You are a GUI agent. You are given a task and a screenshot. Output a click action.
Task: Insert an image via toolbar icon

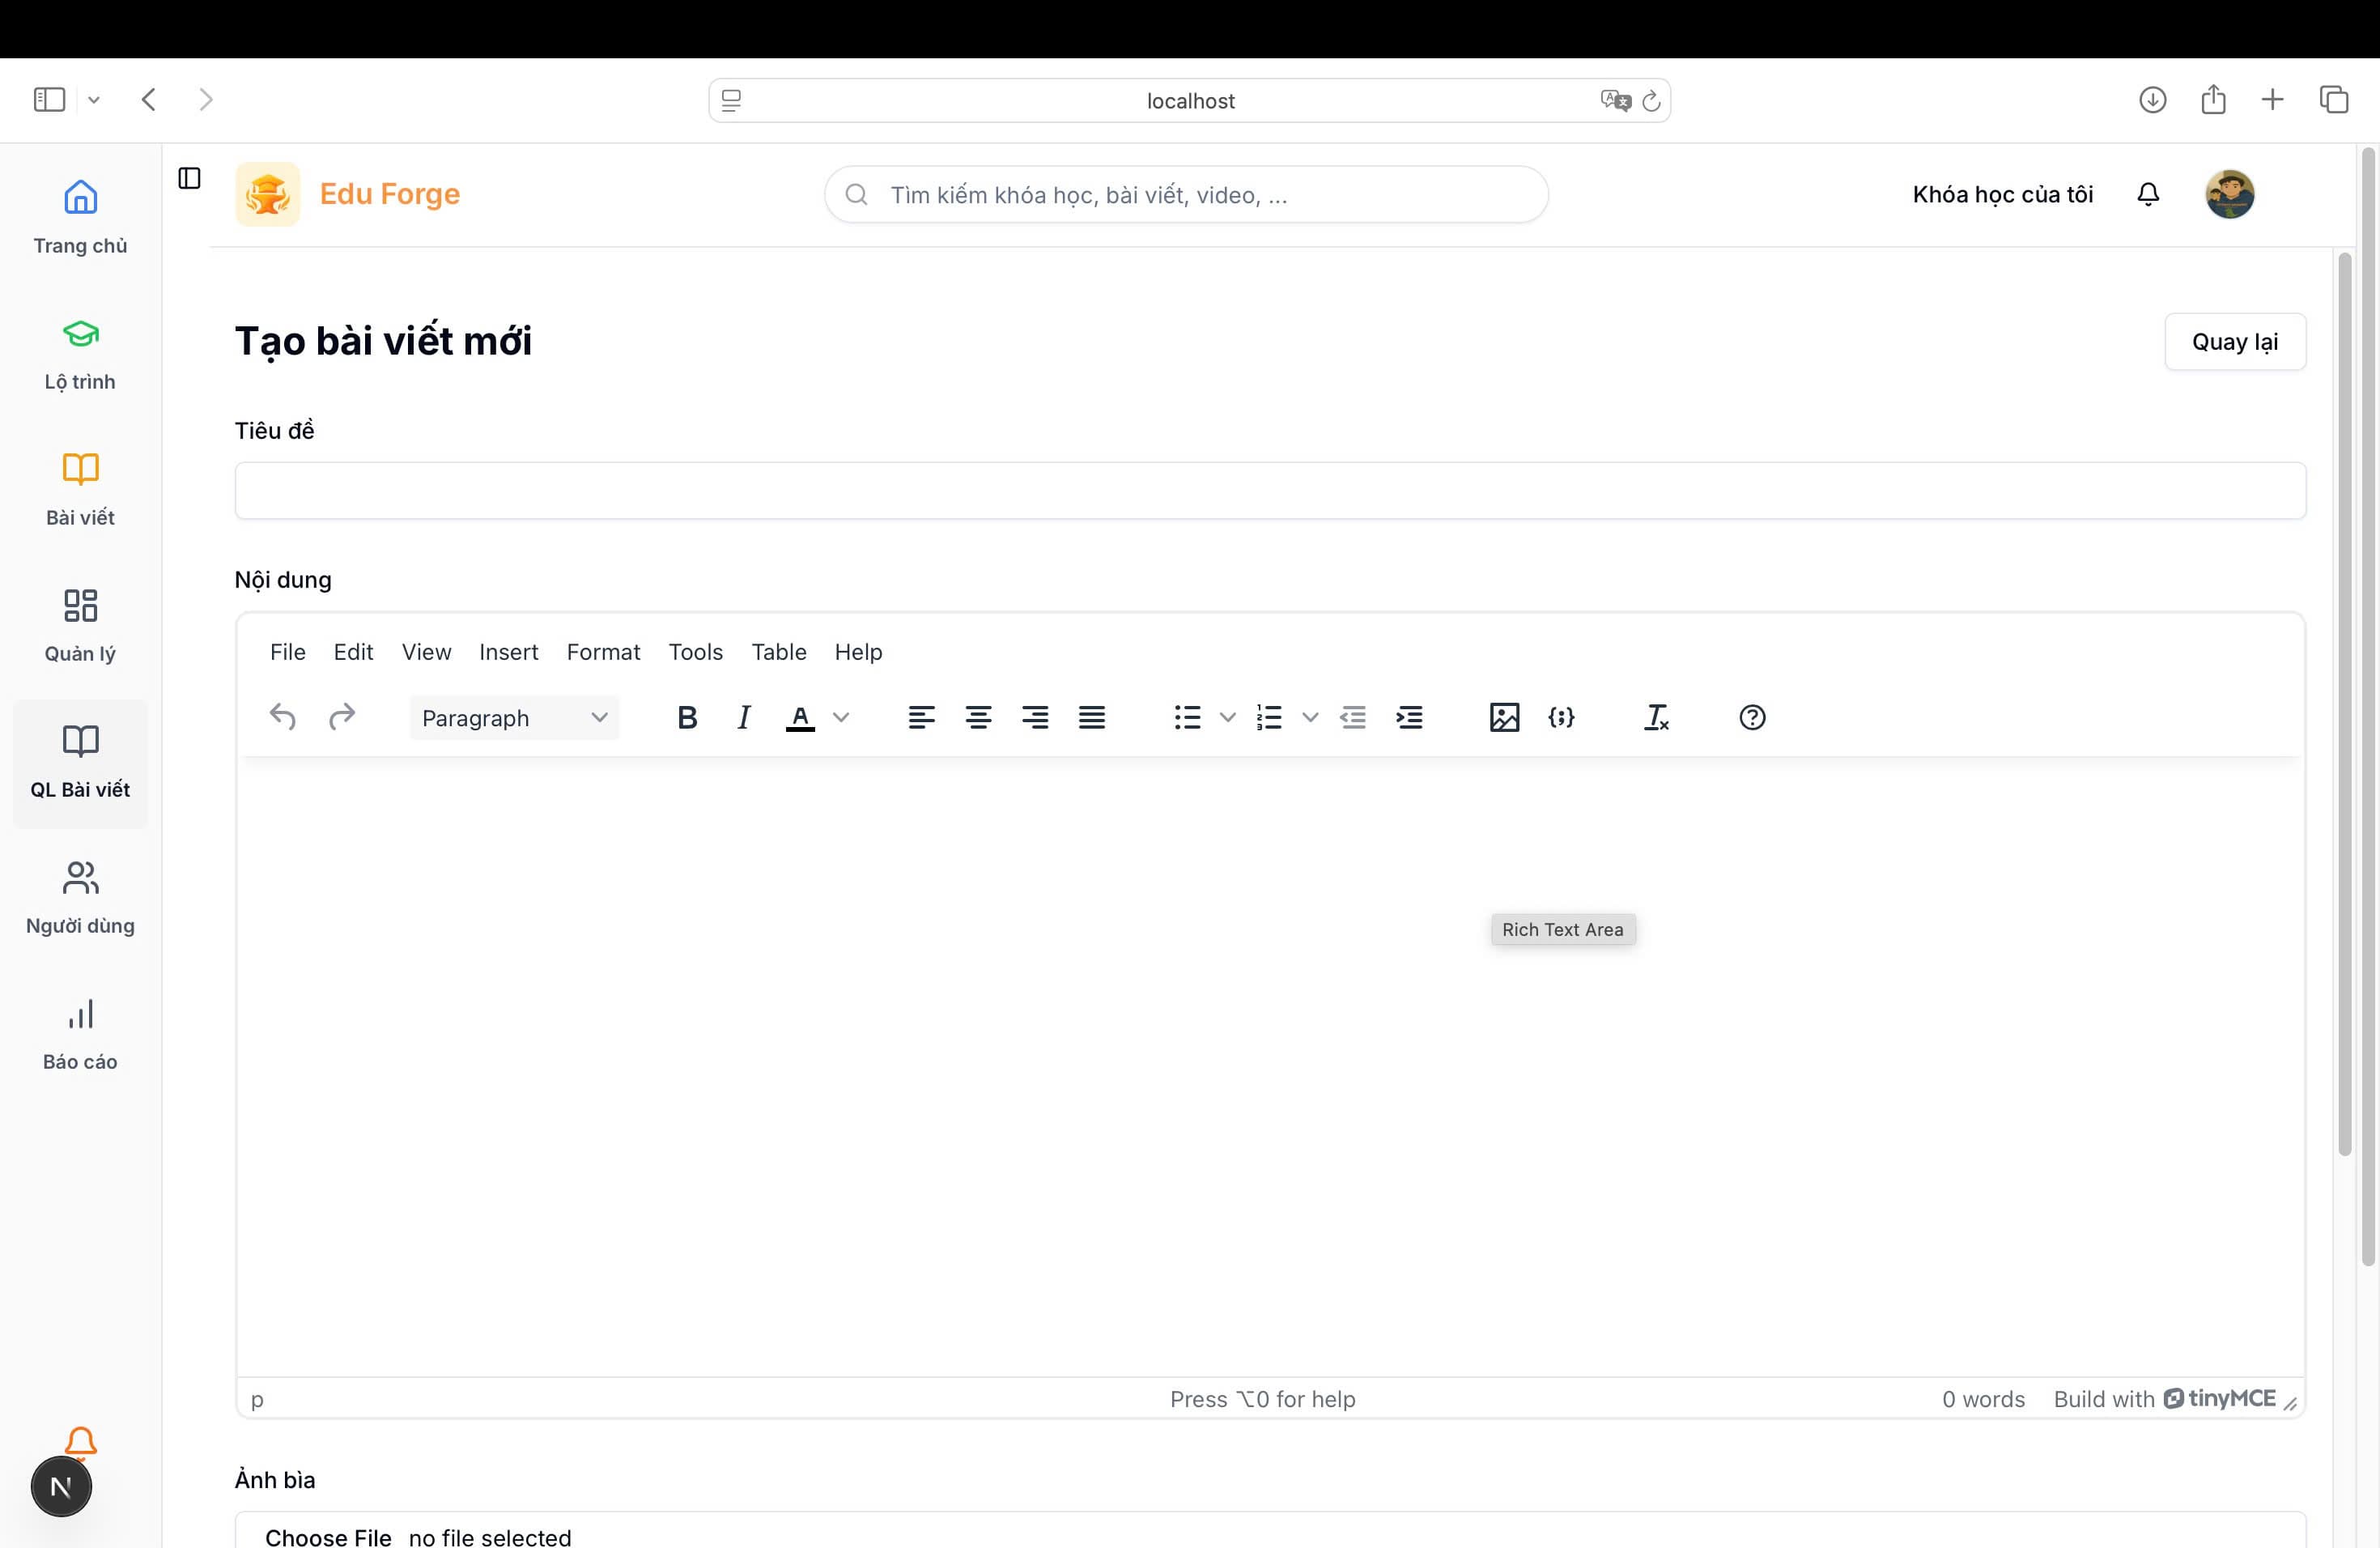click(1504, 717)
